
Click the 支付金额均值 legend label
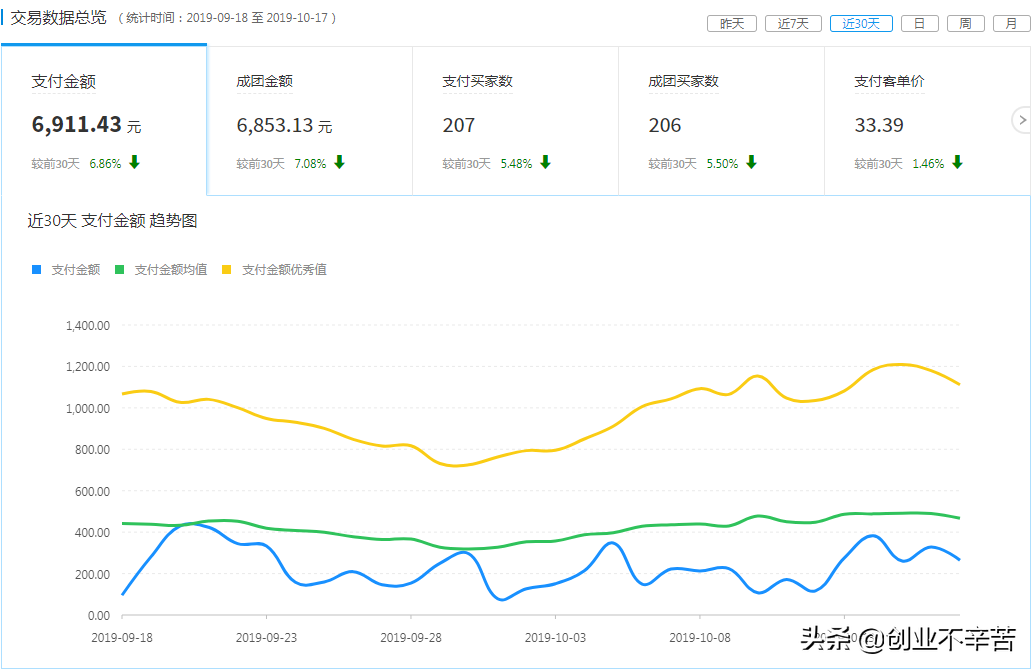pyautogui.click(x=170, y=269)
